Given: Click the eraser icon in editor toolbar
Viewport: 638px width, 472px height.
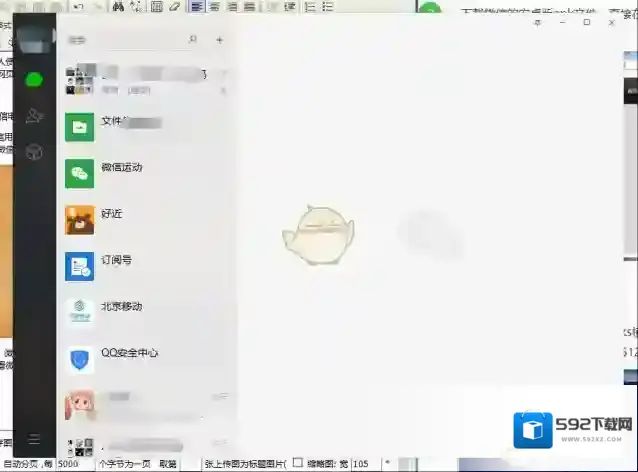Looking at the screenshot, I should pos(175,7).
